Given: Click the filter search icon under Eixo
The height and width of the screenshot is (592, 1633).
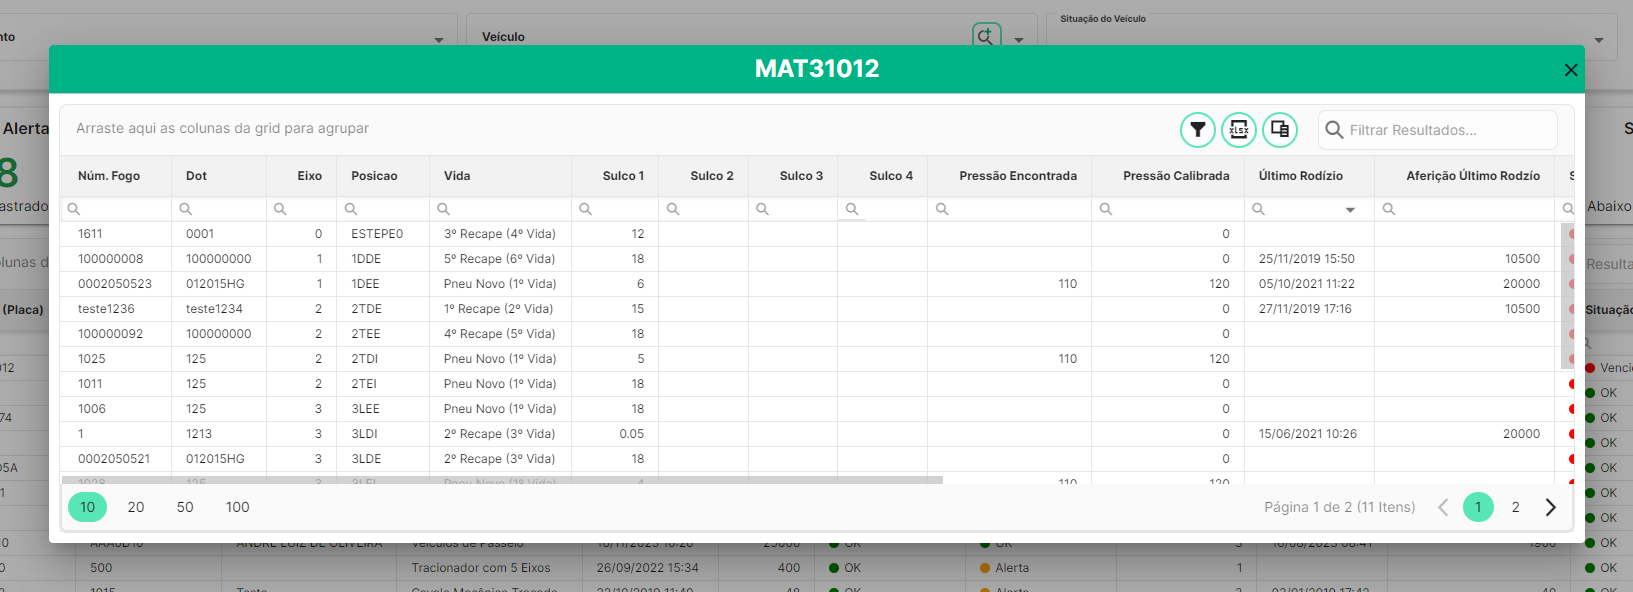Looking at the screenshot, I should pyautogui.click(x=280, y=209).
